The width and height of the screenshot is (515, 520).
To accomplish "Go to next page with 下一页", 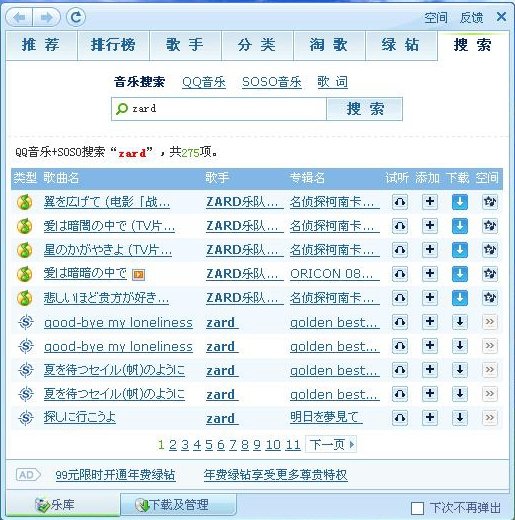I will (x=331, y=444).
